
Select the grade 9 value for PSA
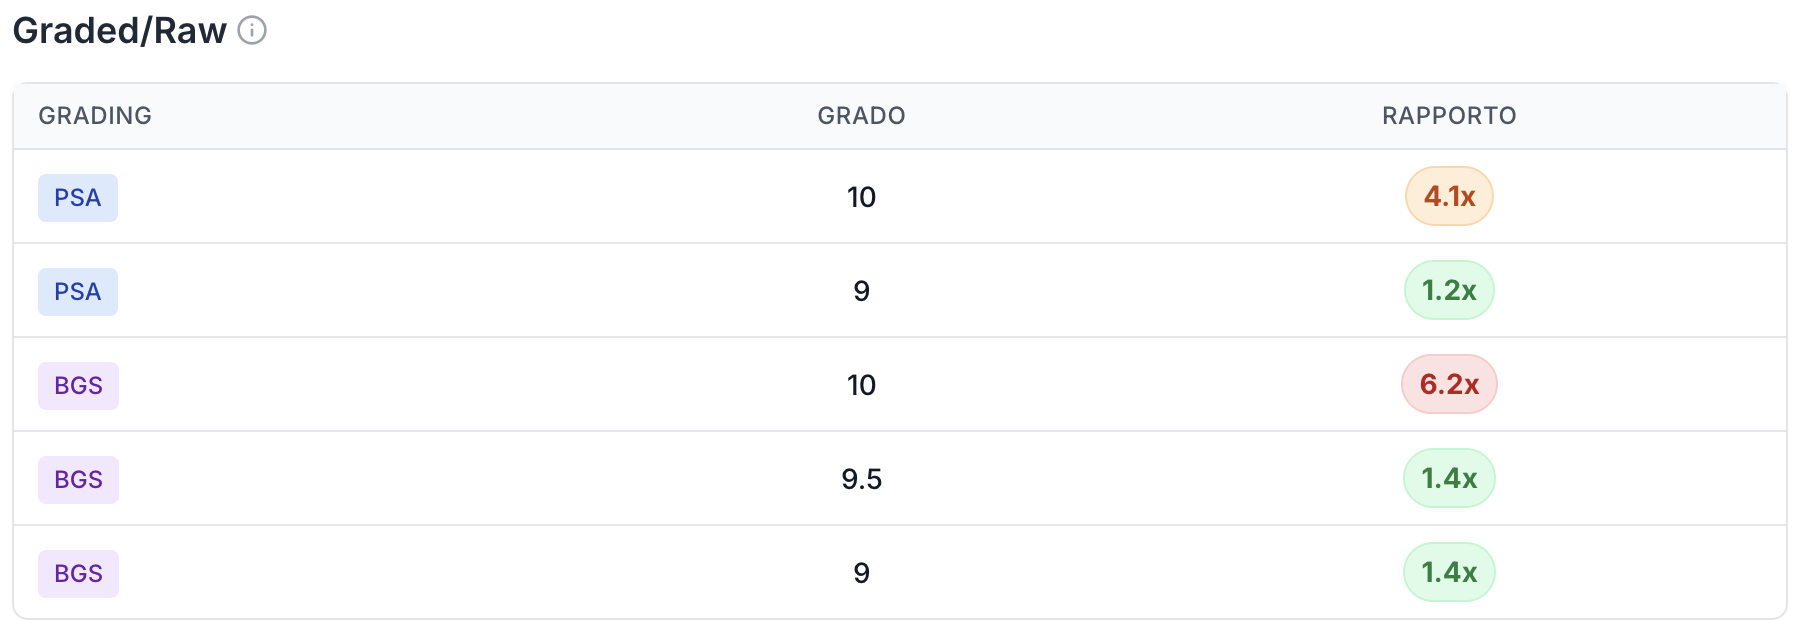[x=861, y=291]
